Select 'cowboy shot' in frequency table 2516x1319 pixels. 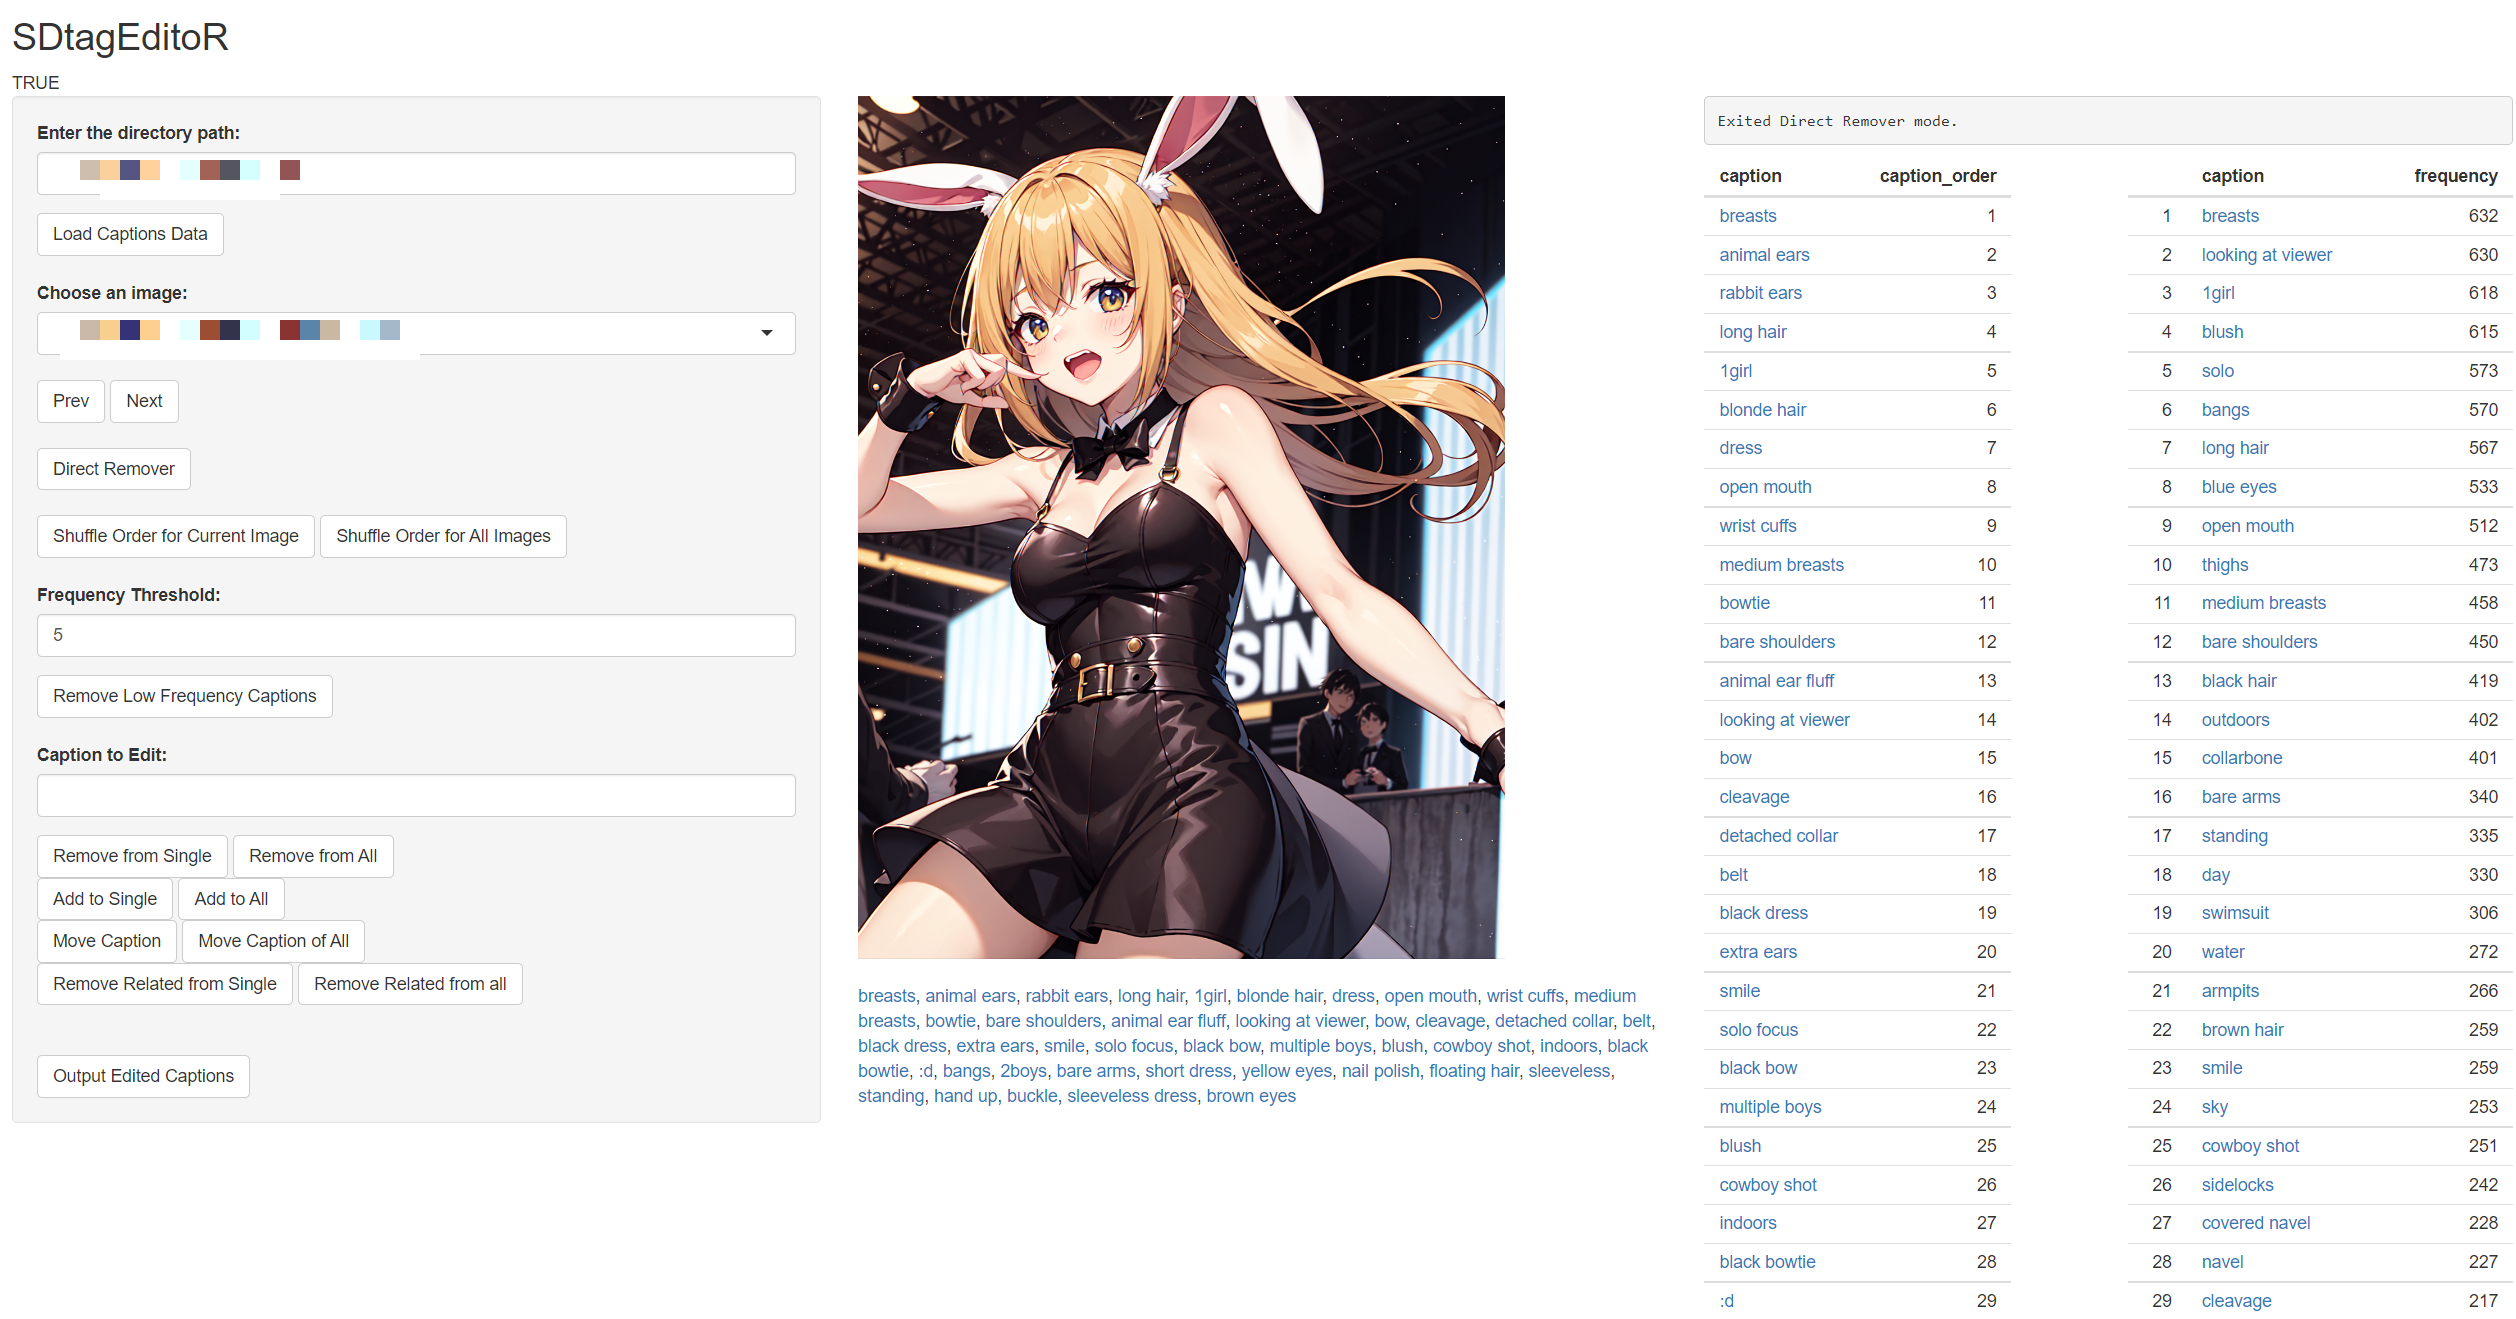click(2250, 1146)
